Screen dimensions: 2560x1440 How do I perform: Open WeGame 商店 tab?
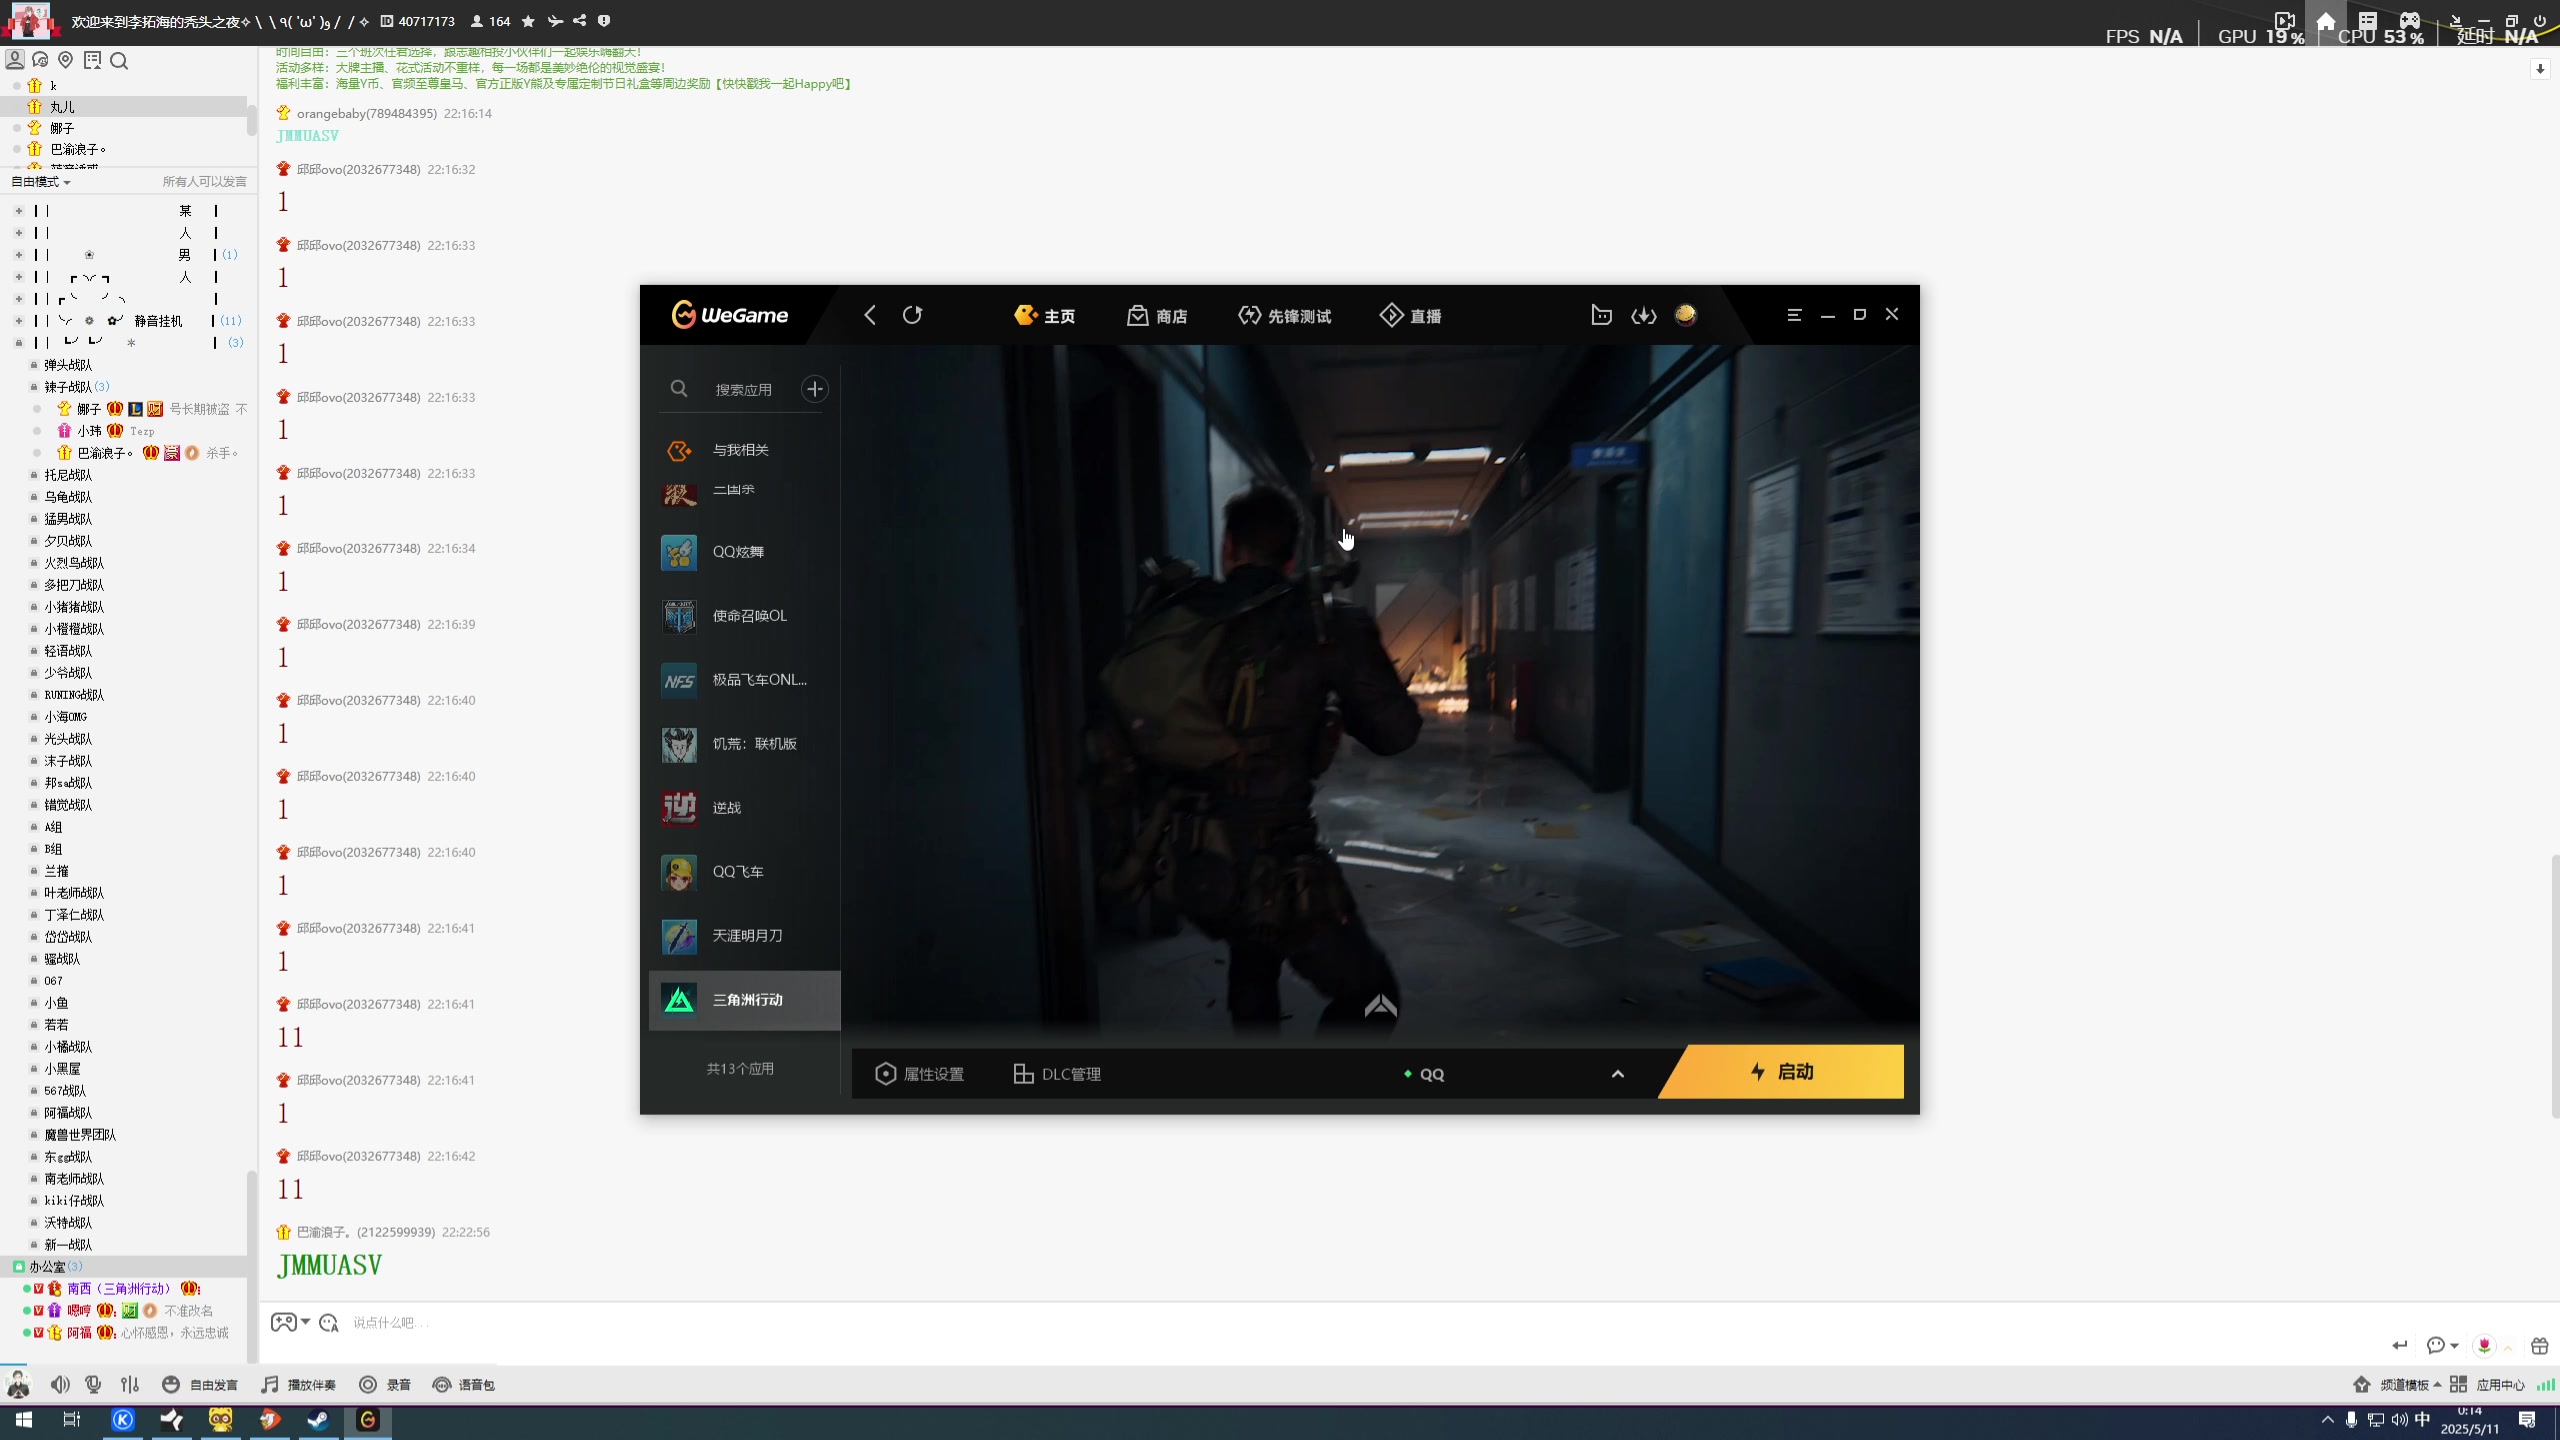click(x=1157, y=316)
